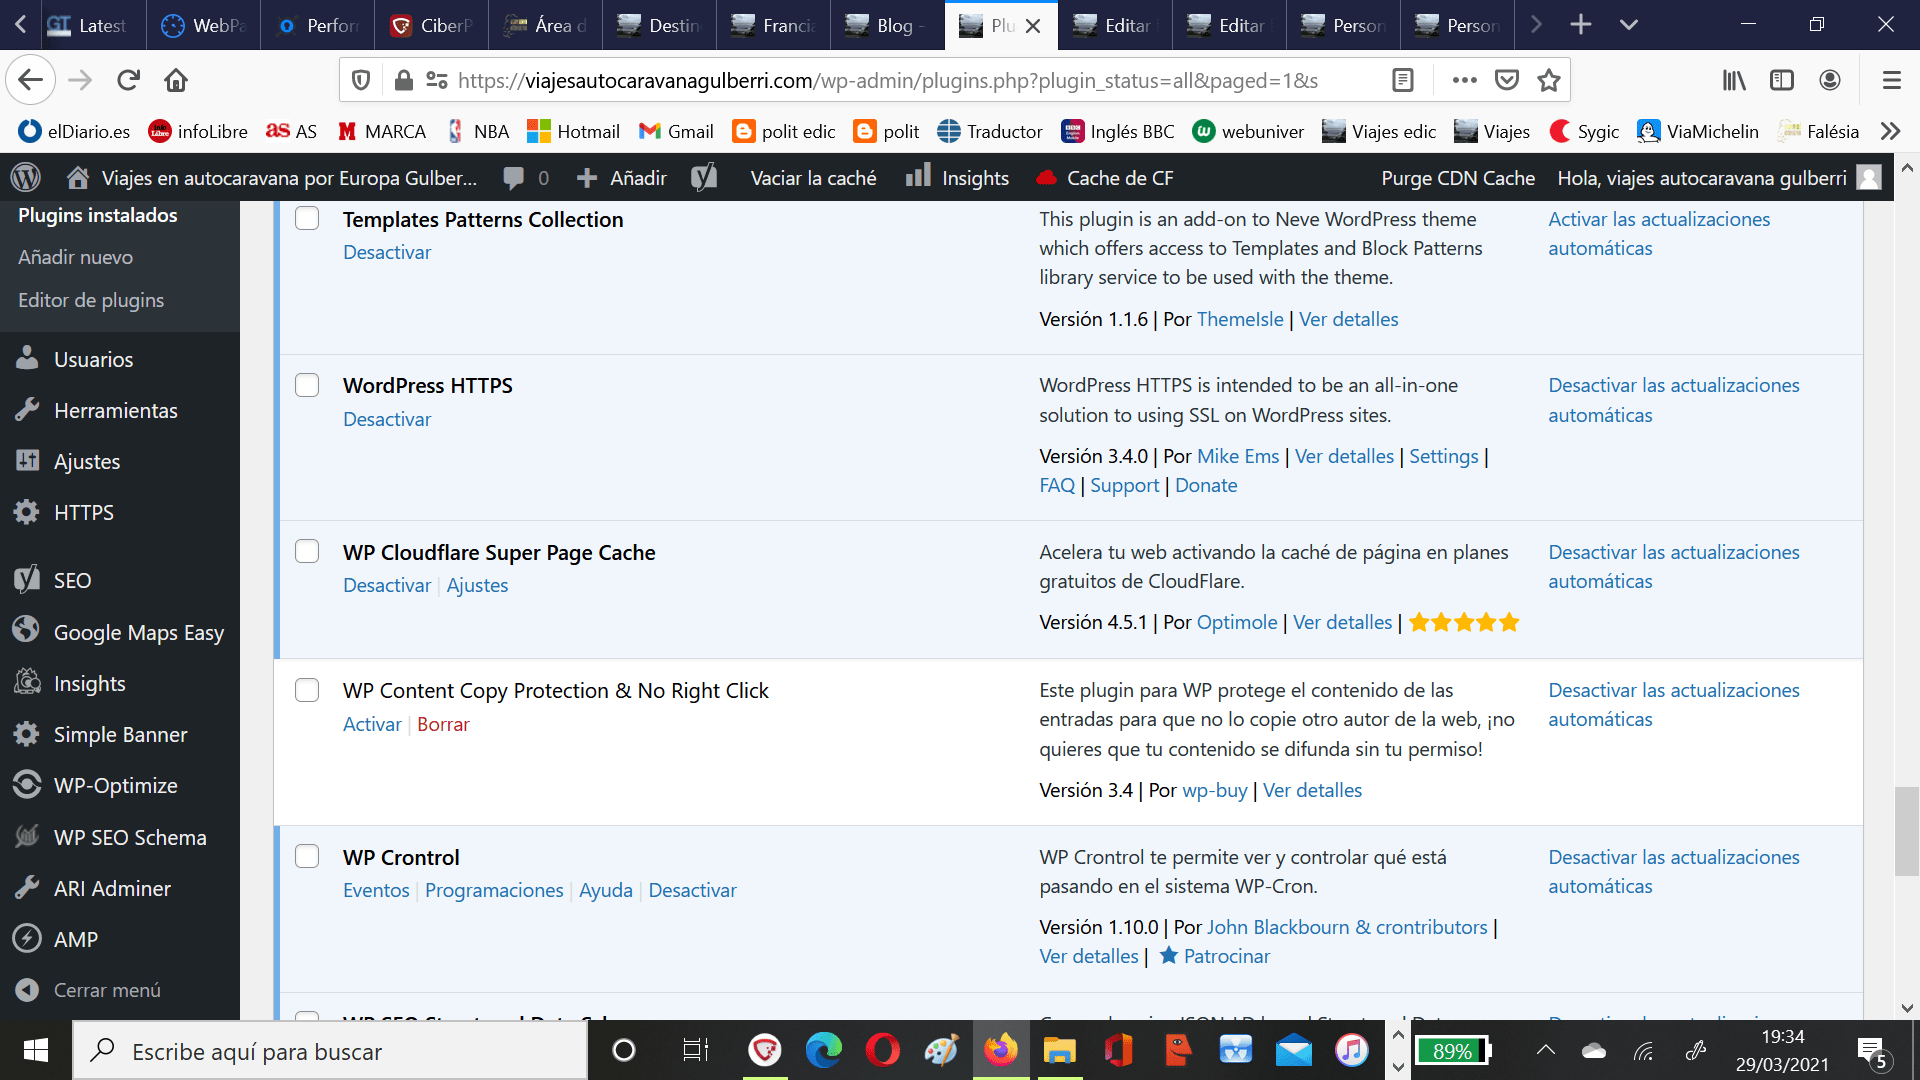Open Traductor bookmark
1920x1080 pixels.
(x=990, y=131)
